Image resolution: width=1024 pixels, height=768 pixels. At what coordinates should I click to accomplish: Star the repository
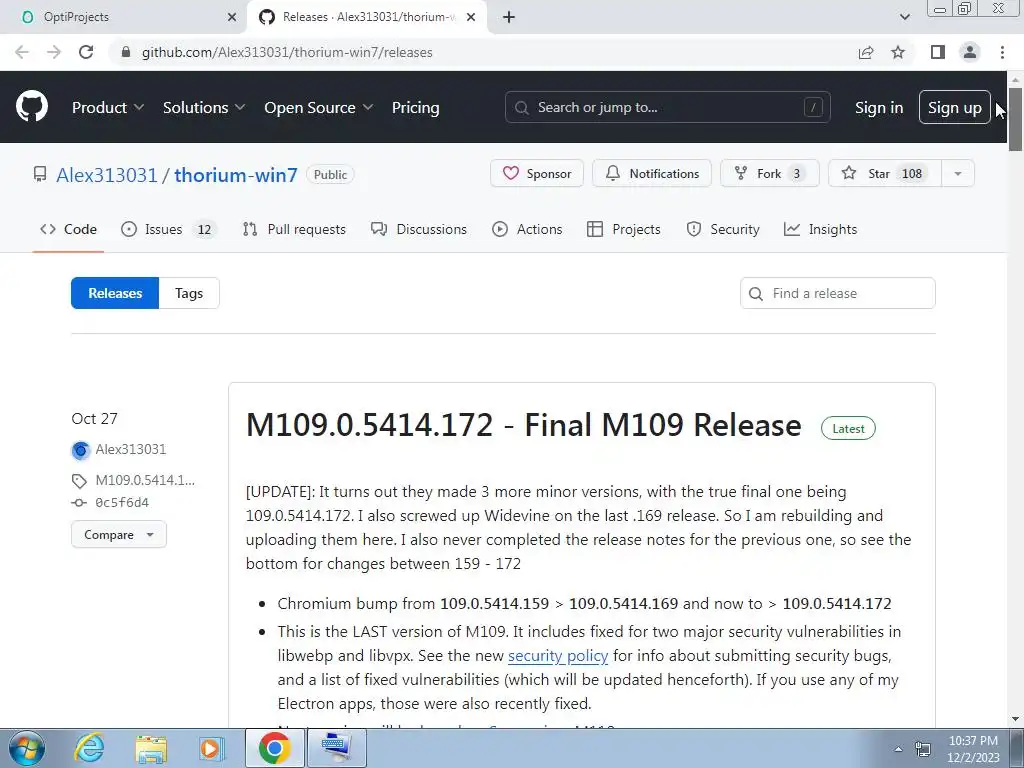[x=884, y=174]
